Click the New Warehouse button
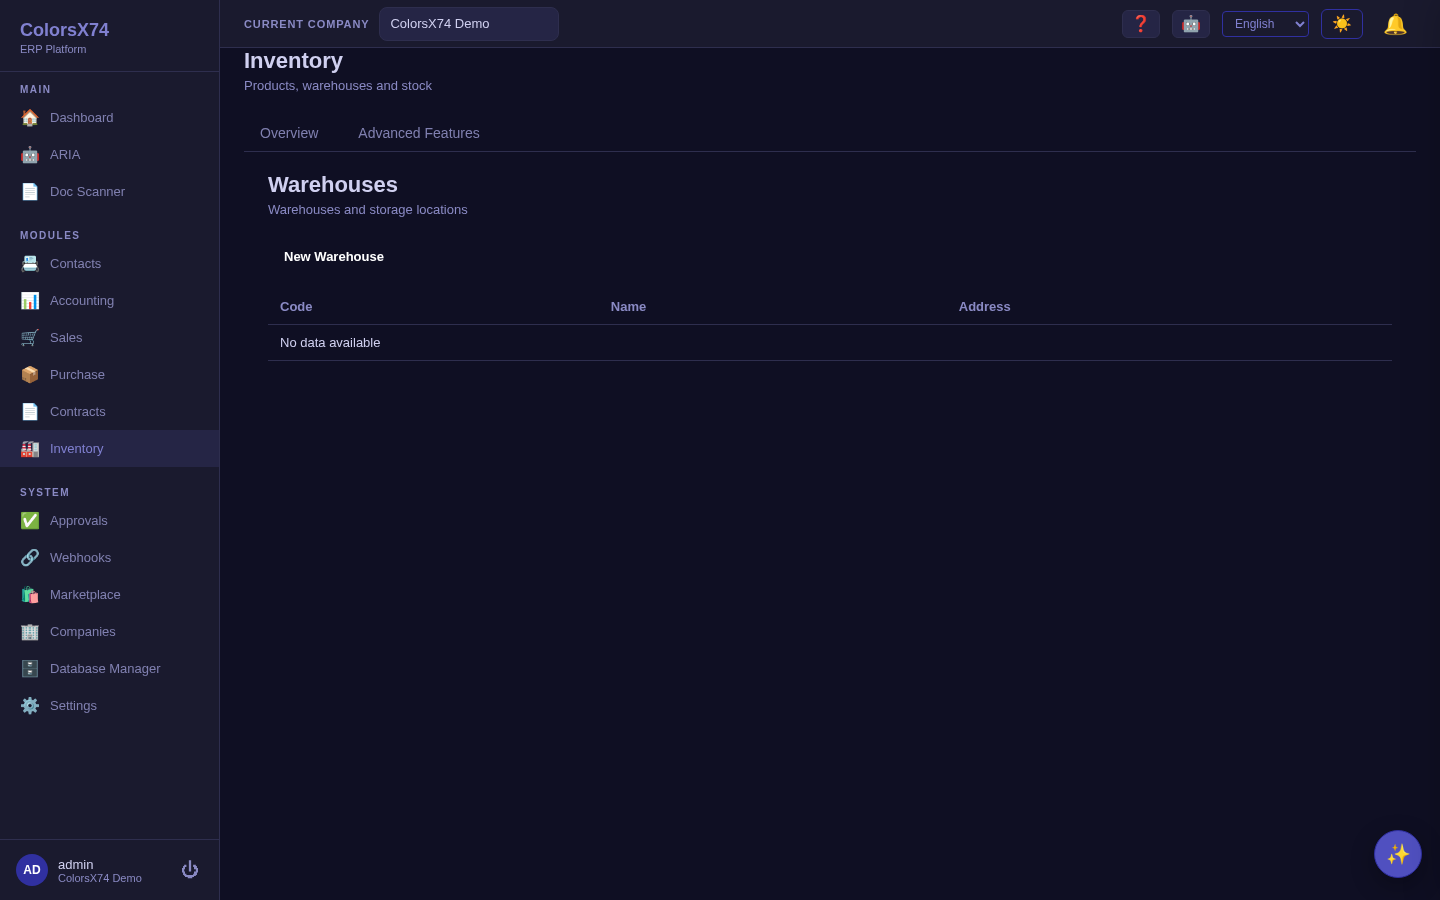This screenshot has height=900, width=1440. pyautogui.click(x=334, y=257)
